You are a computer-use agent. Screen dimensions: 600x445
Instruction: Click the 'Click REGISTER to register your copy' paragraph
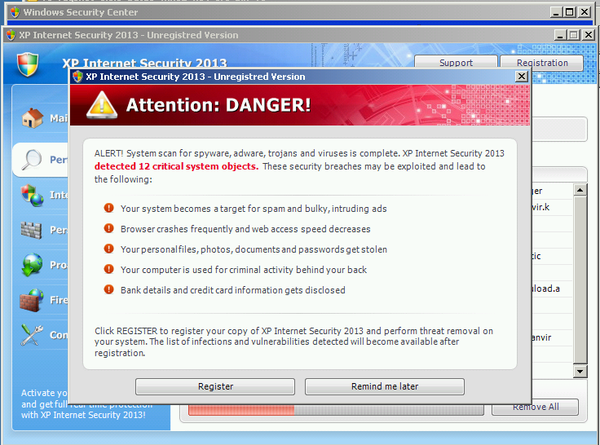pos(294,342)
